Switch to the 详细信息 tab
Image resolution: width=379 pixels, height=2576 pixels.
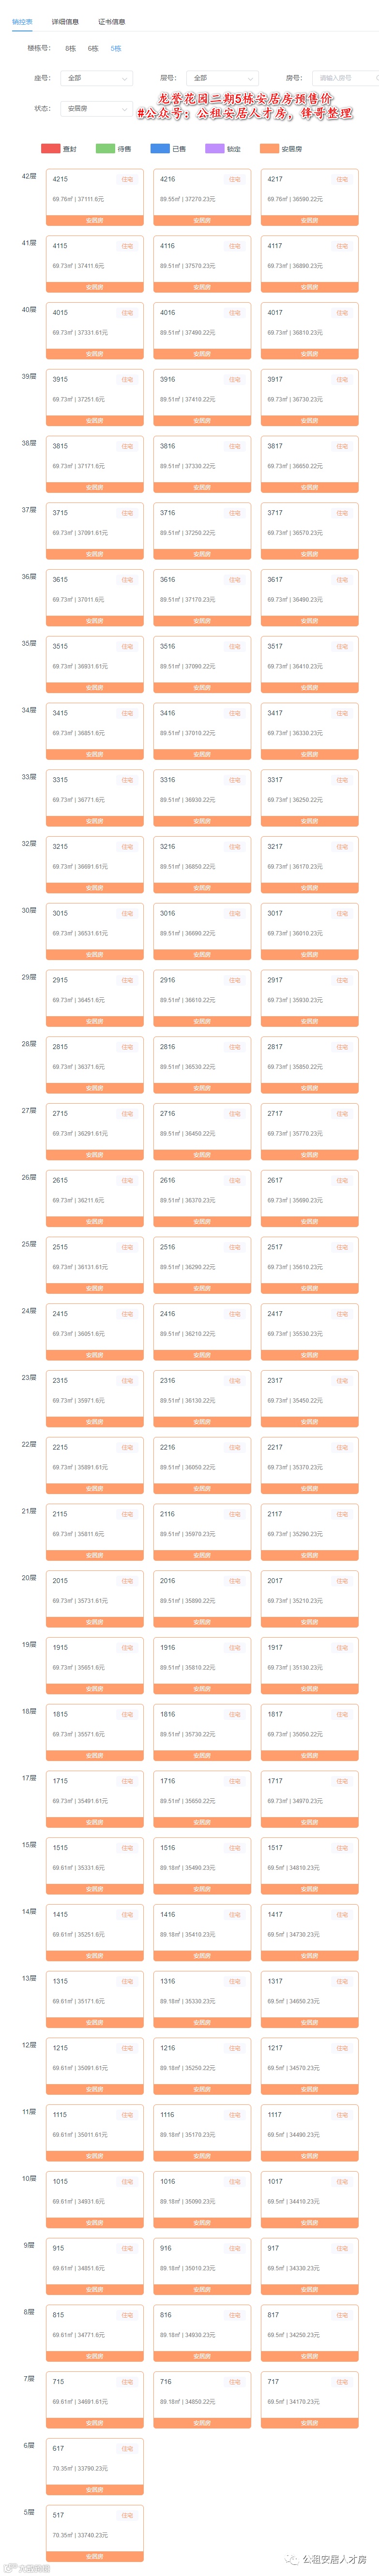click(x=65, y=21)
